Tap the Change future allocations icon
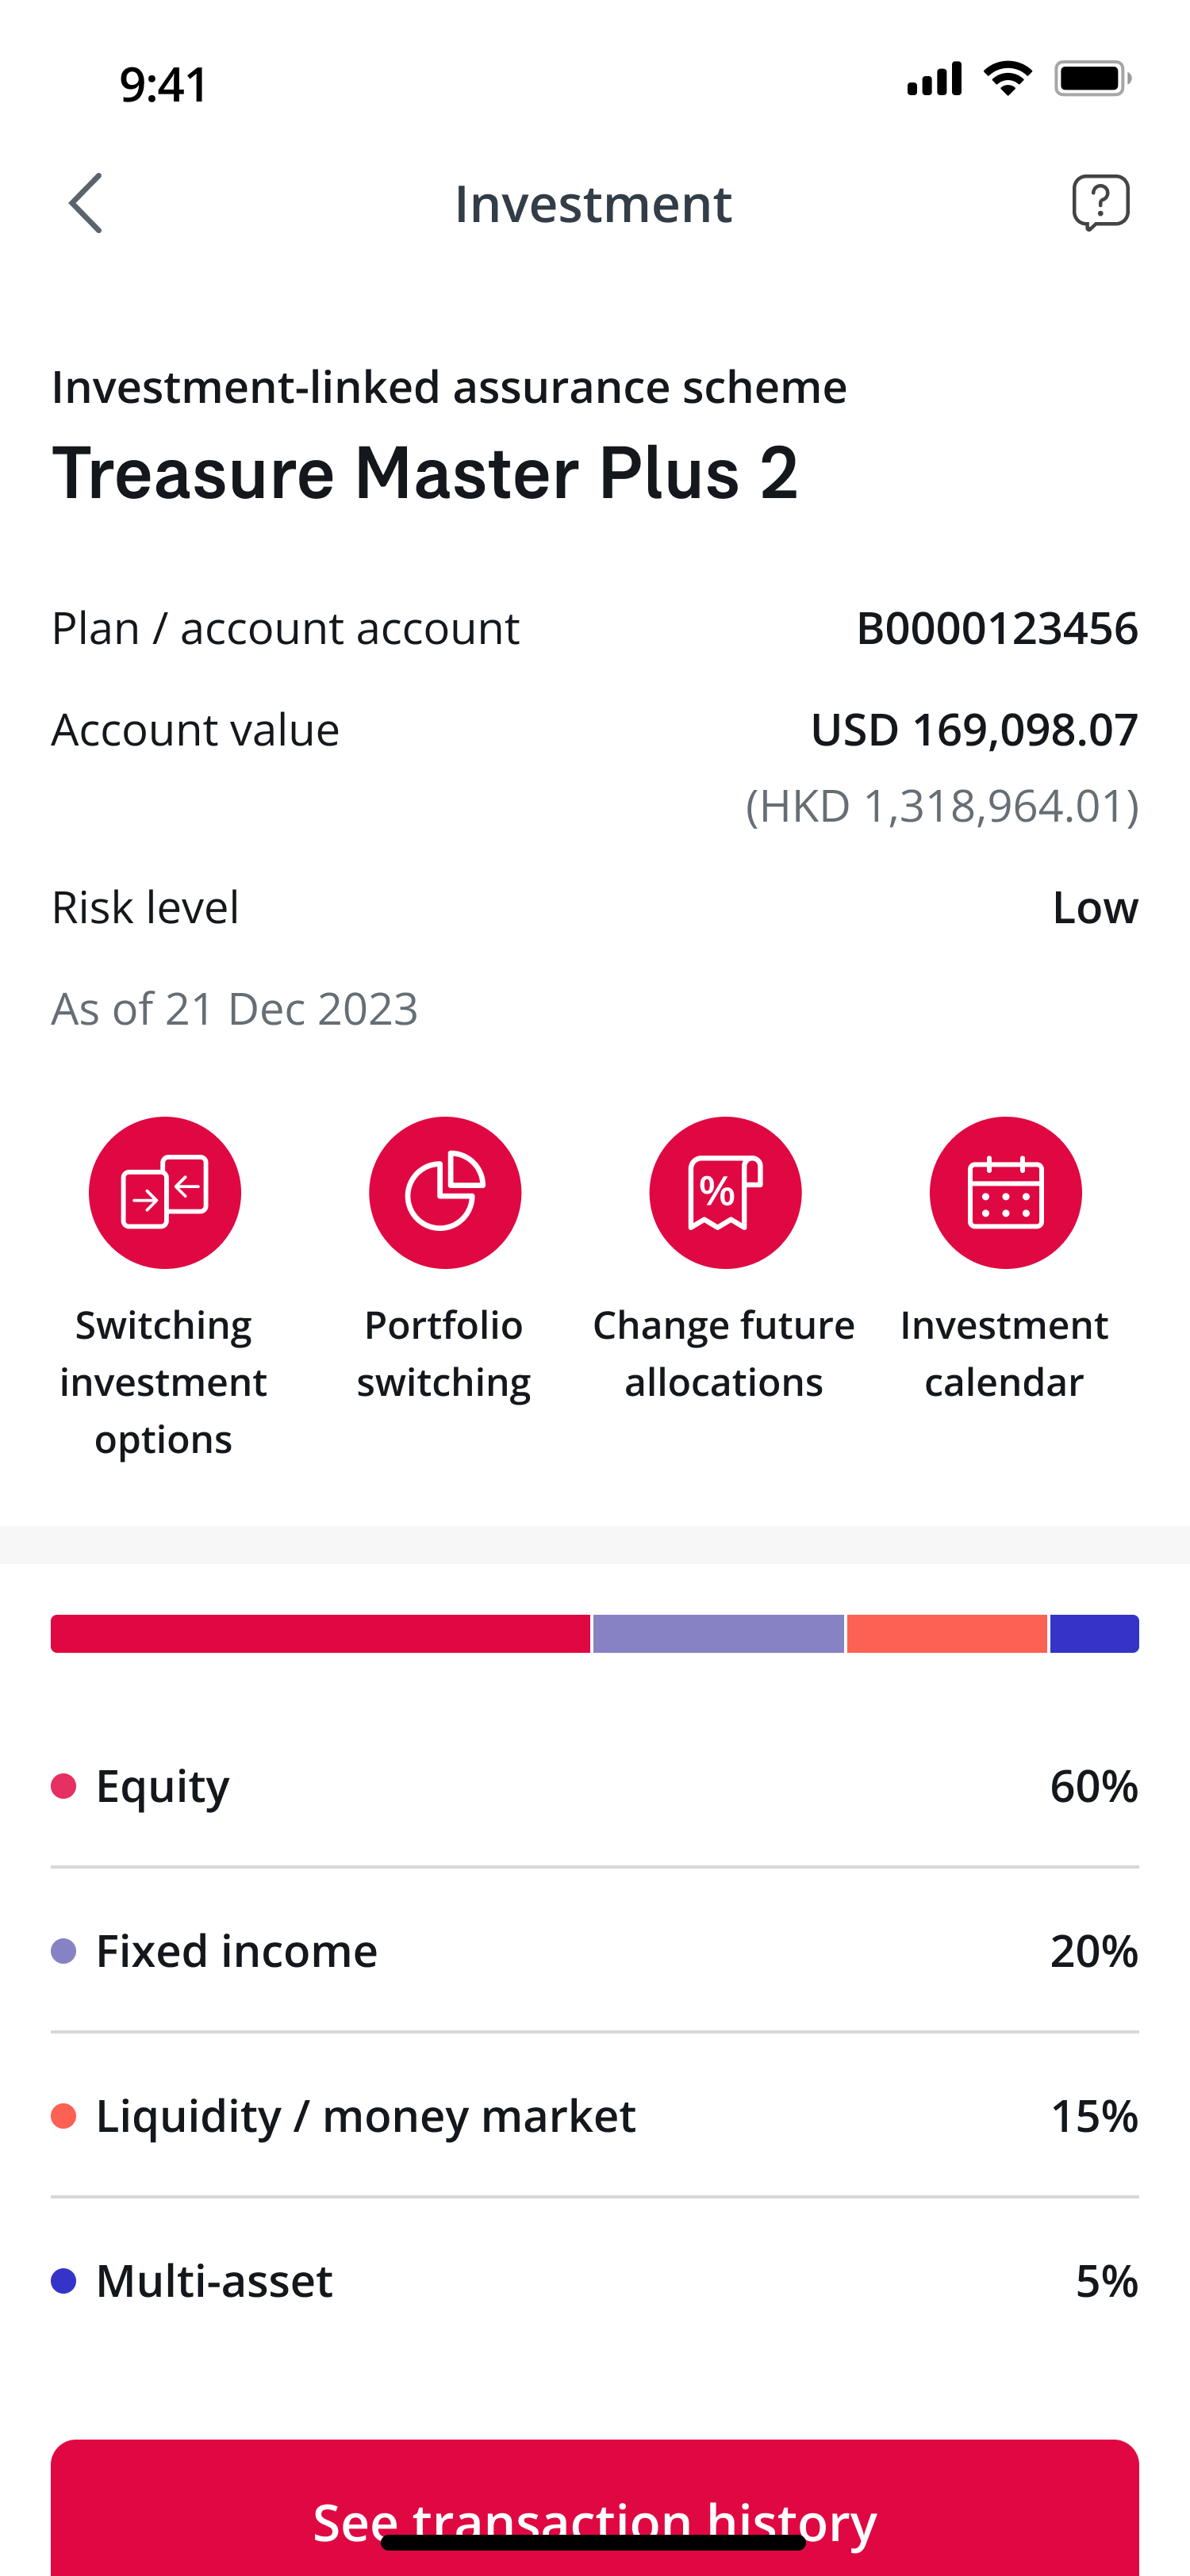This screenshot has height=2576, width=1190. 725,1193
